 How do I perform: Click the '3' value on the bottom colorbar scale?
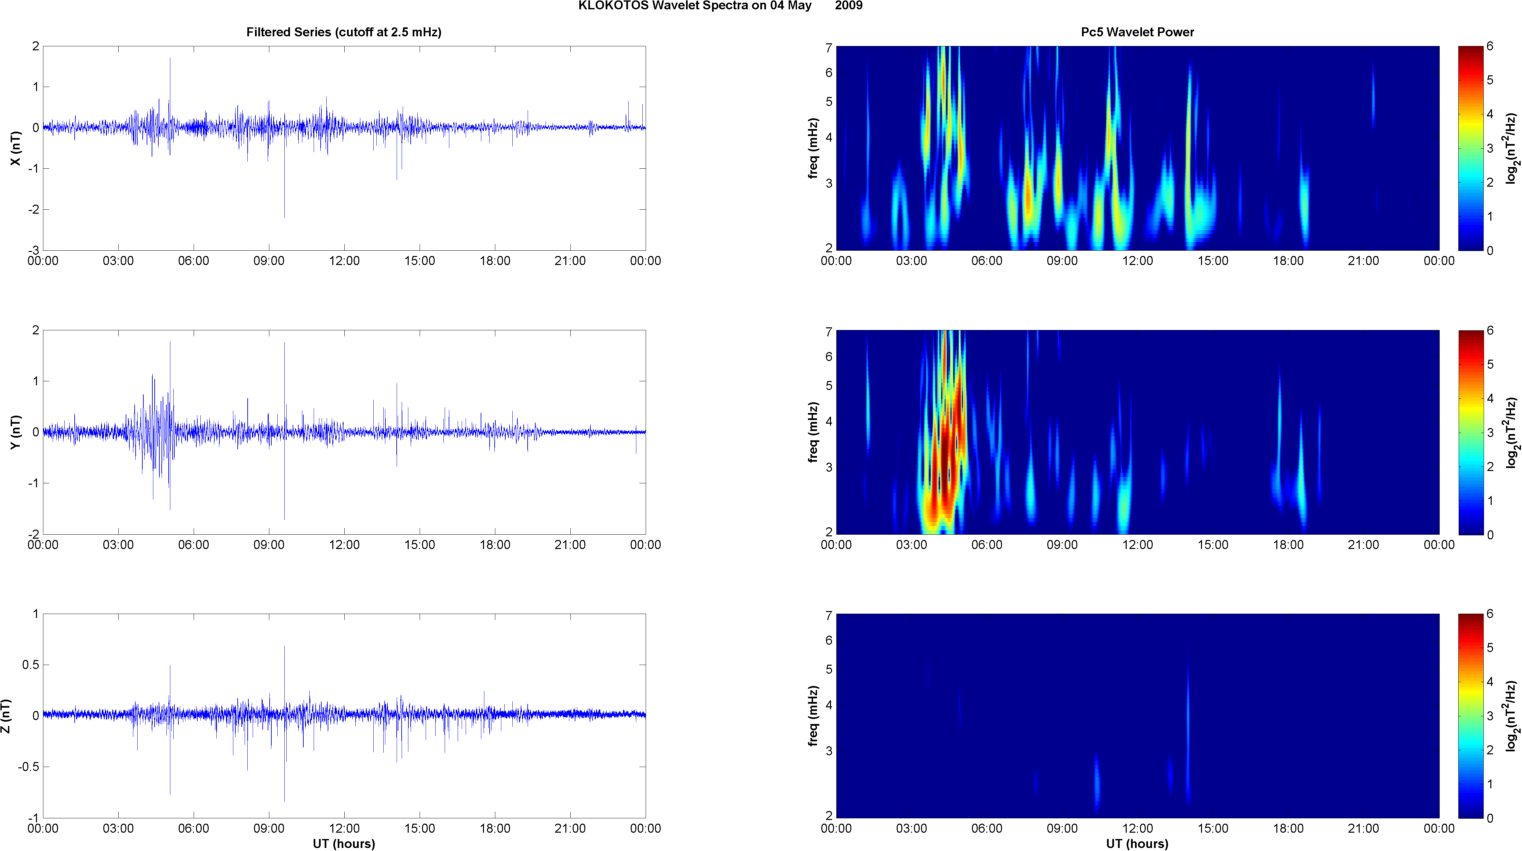click(x=1490, y=716)
